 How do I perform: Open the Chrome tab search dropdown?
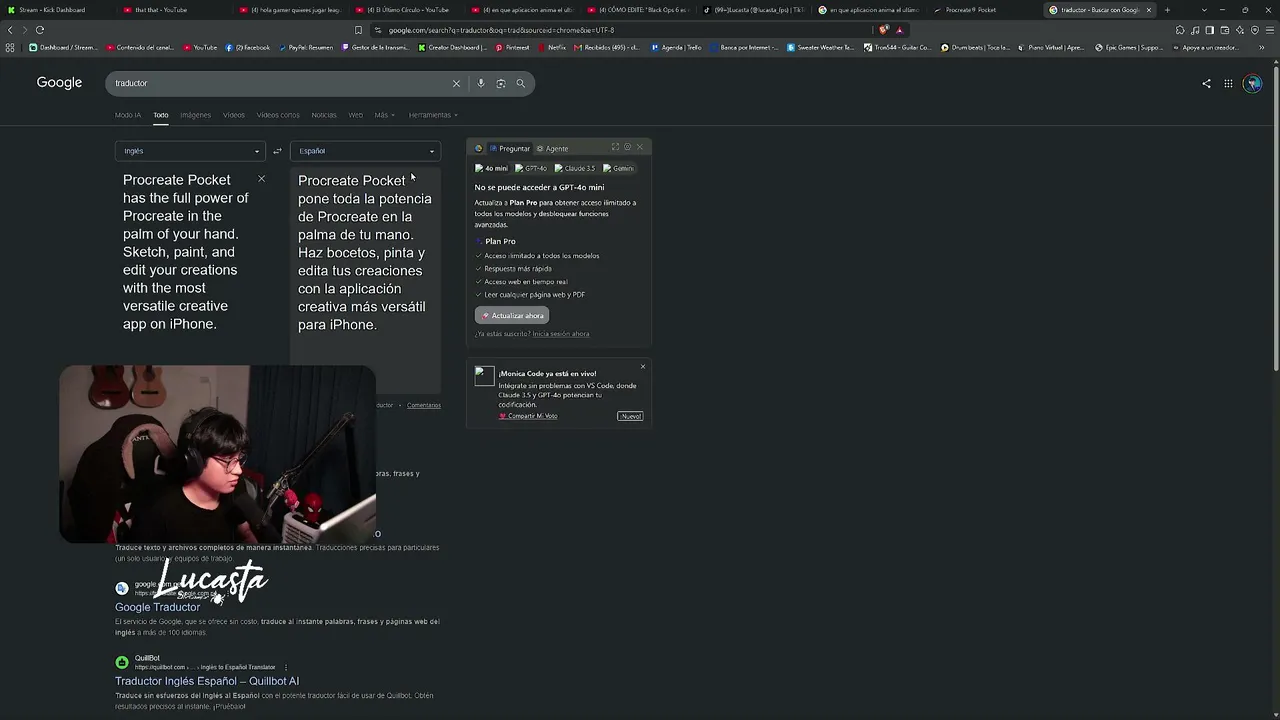pos(1206,10)
